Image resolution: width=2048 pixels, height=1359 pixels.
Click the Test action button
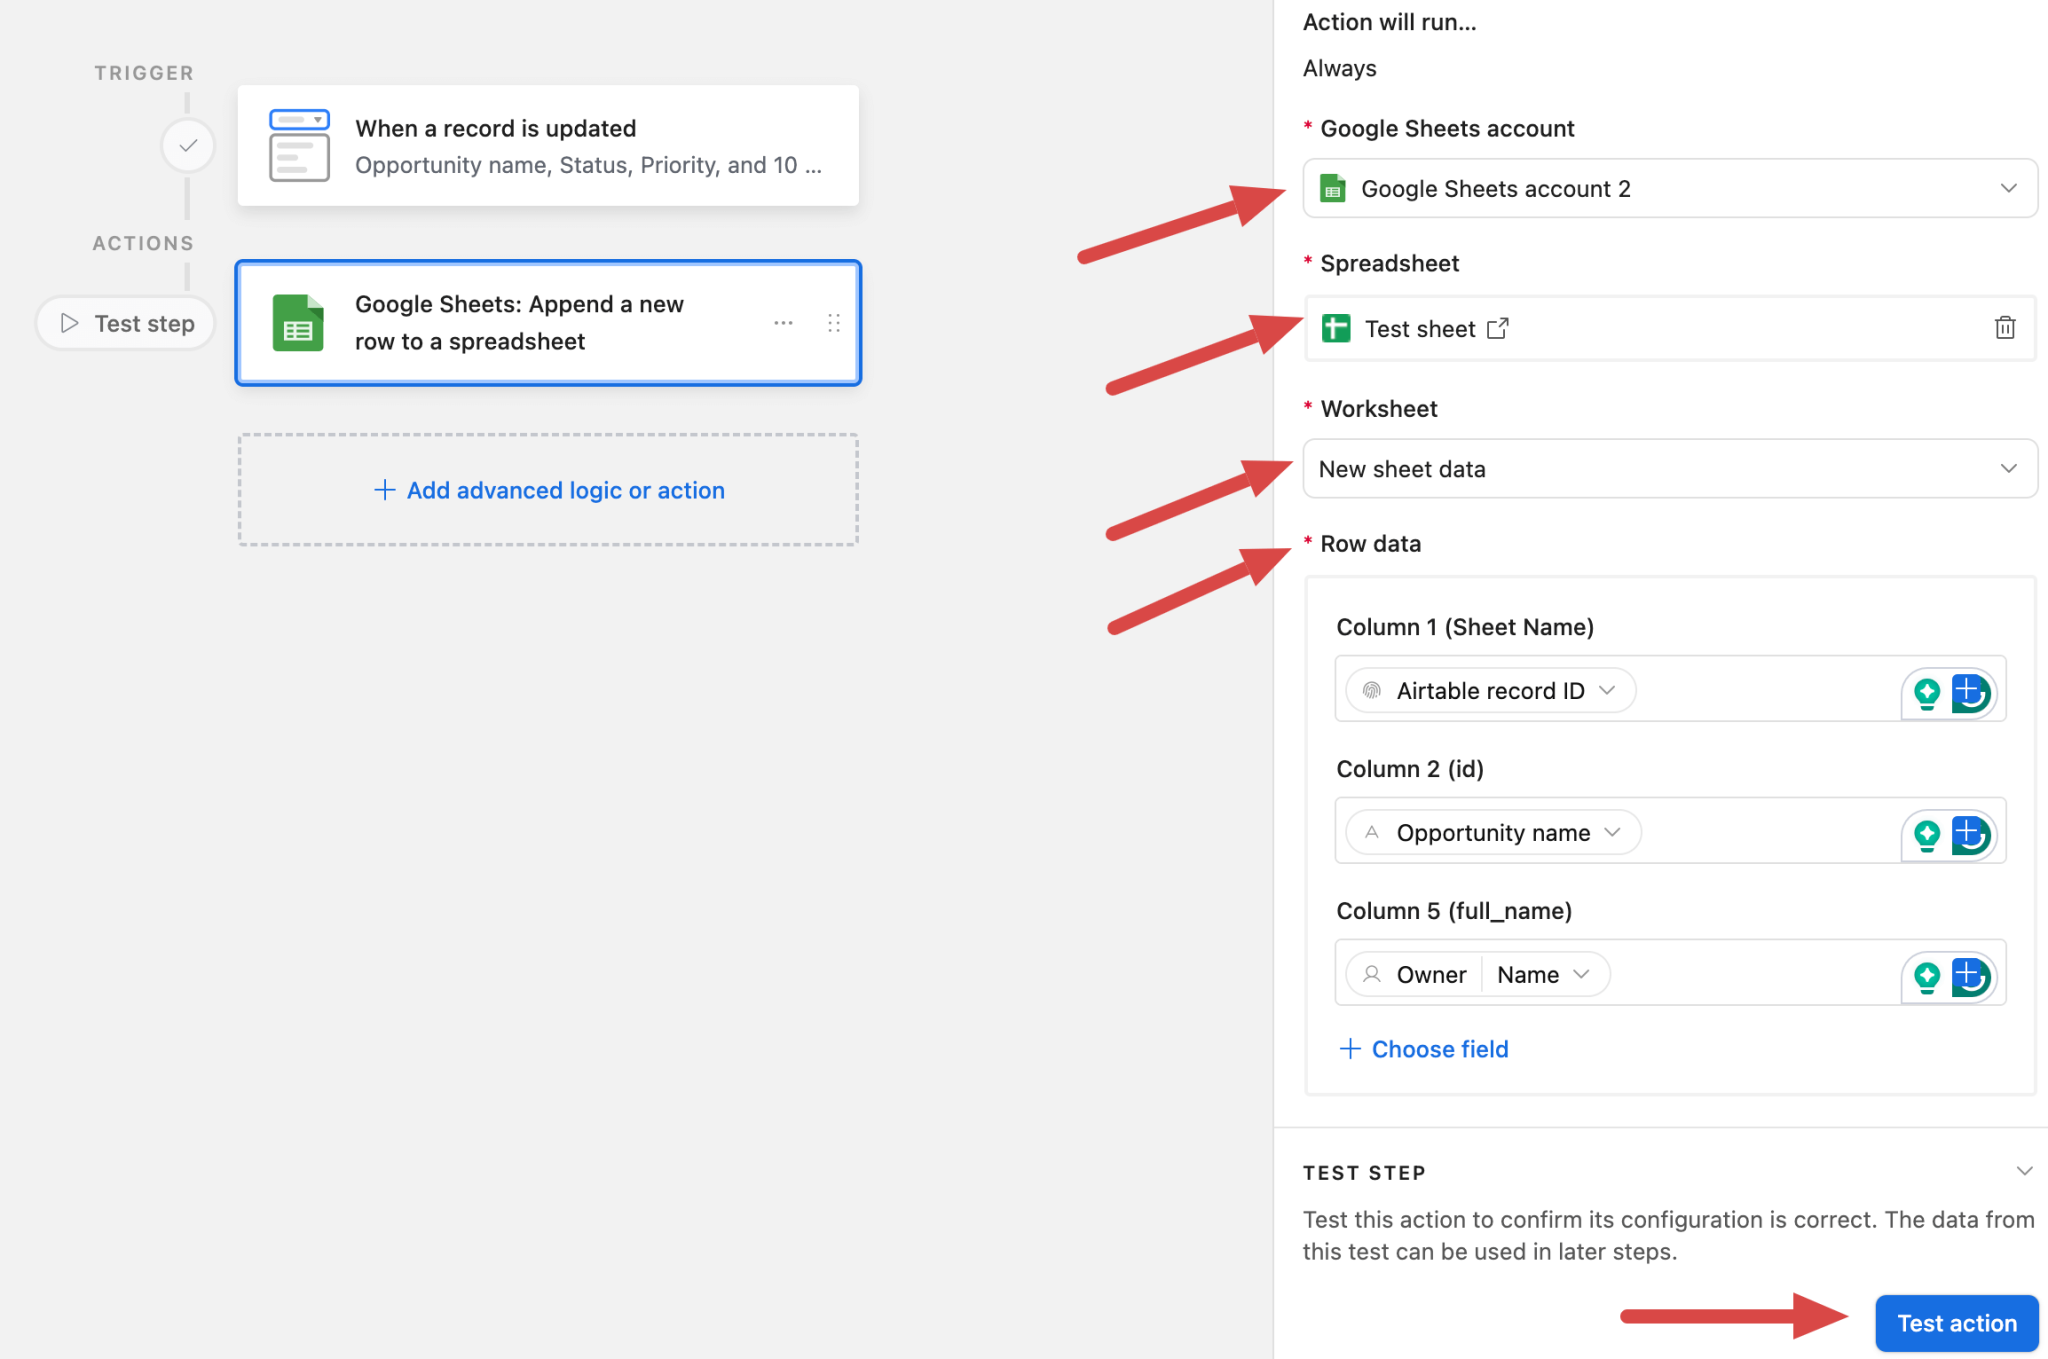1955,1322
